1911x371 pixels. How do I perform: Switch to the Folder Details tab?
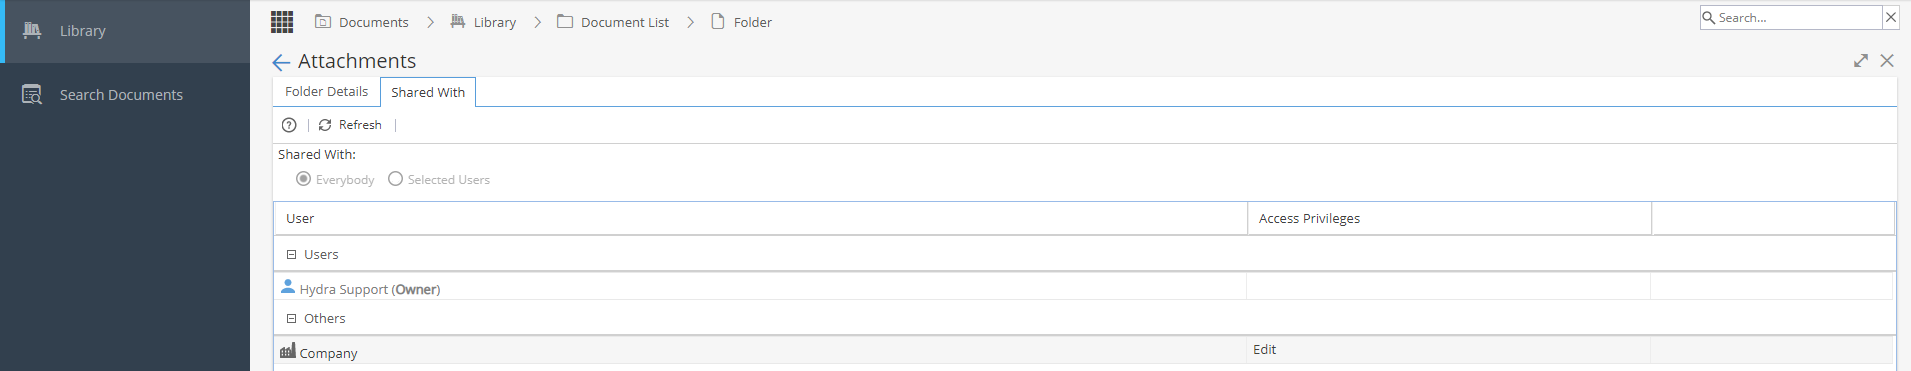[x=326, y=92]
